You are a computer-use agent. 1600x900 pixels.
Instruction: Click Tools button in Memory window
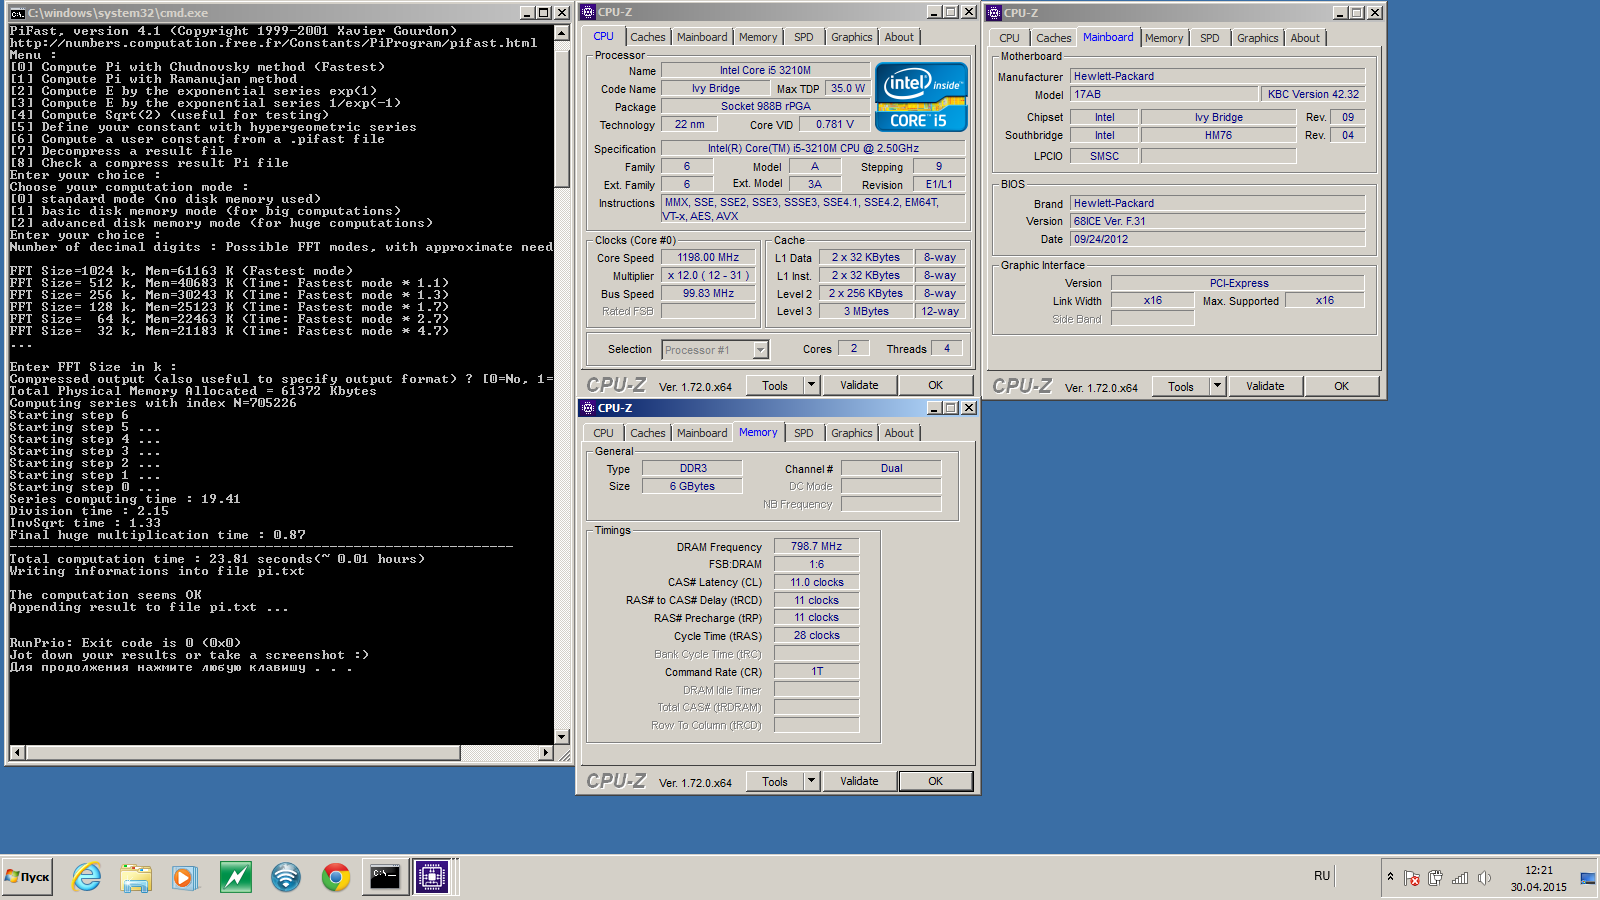coord(775,781)
